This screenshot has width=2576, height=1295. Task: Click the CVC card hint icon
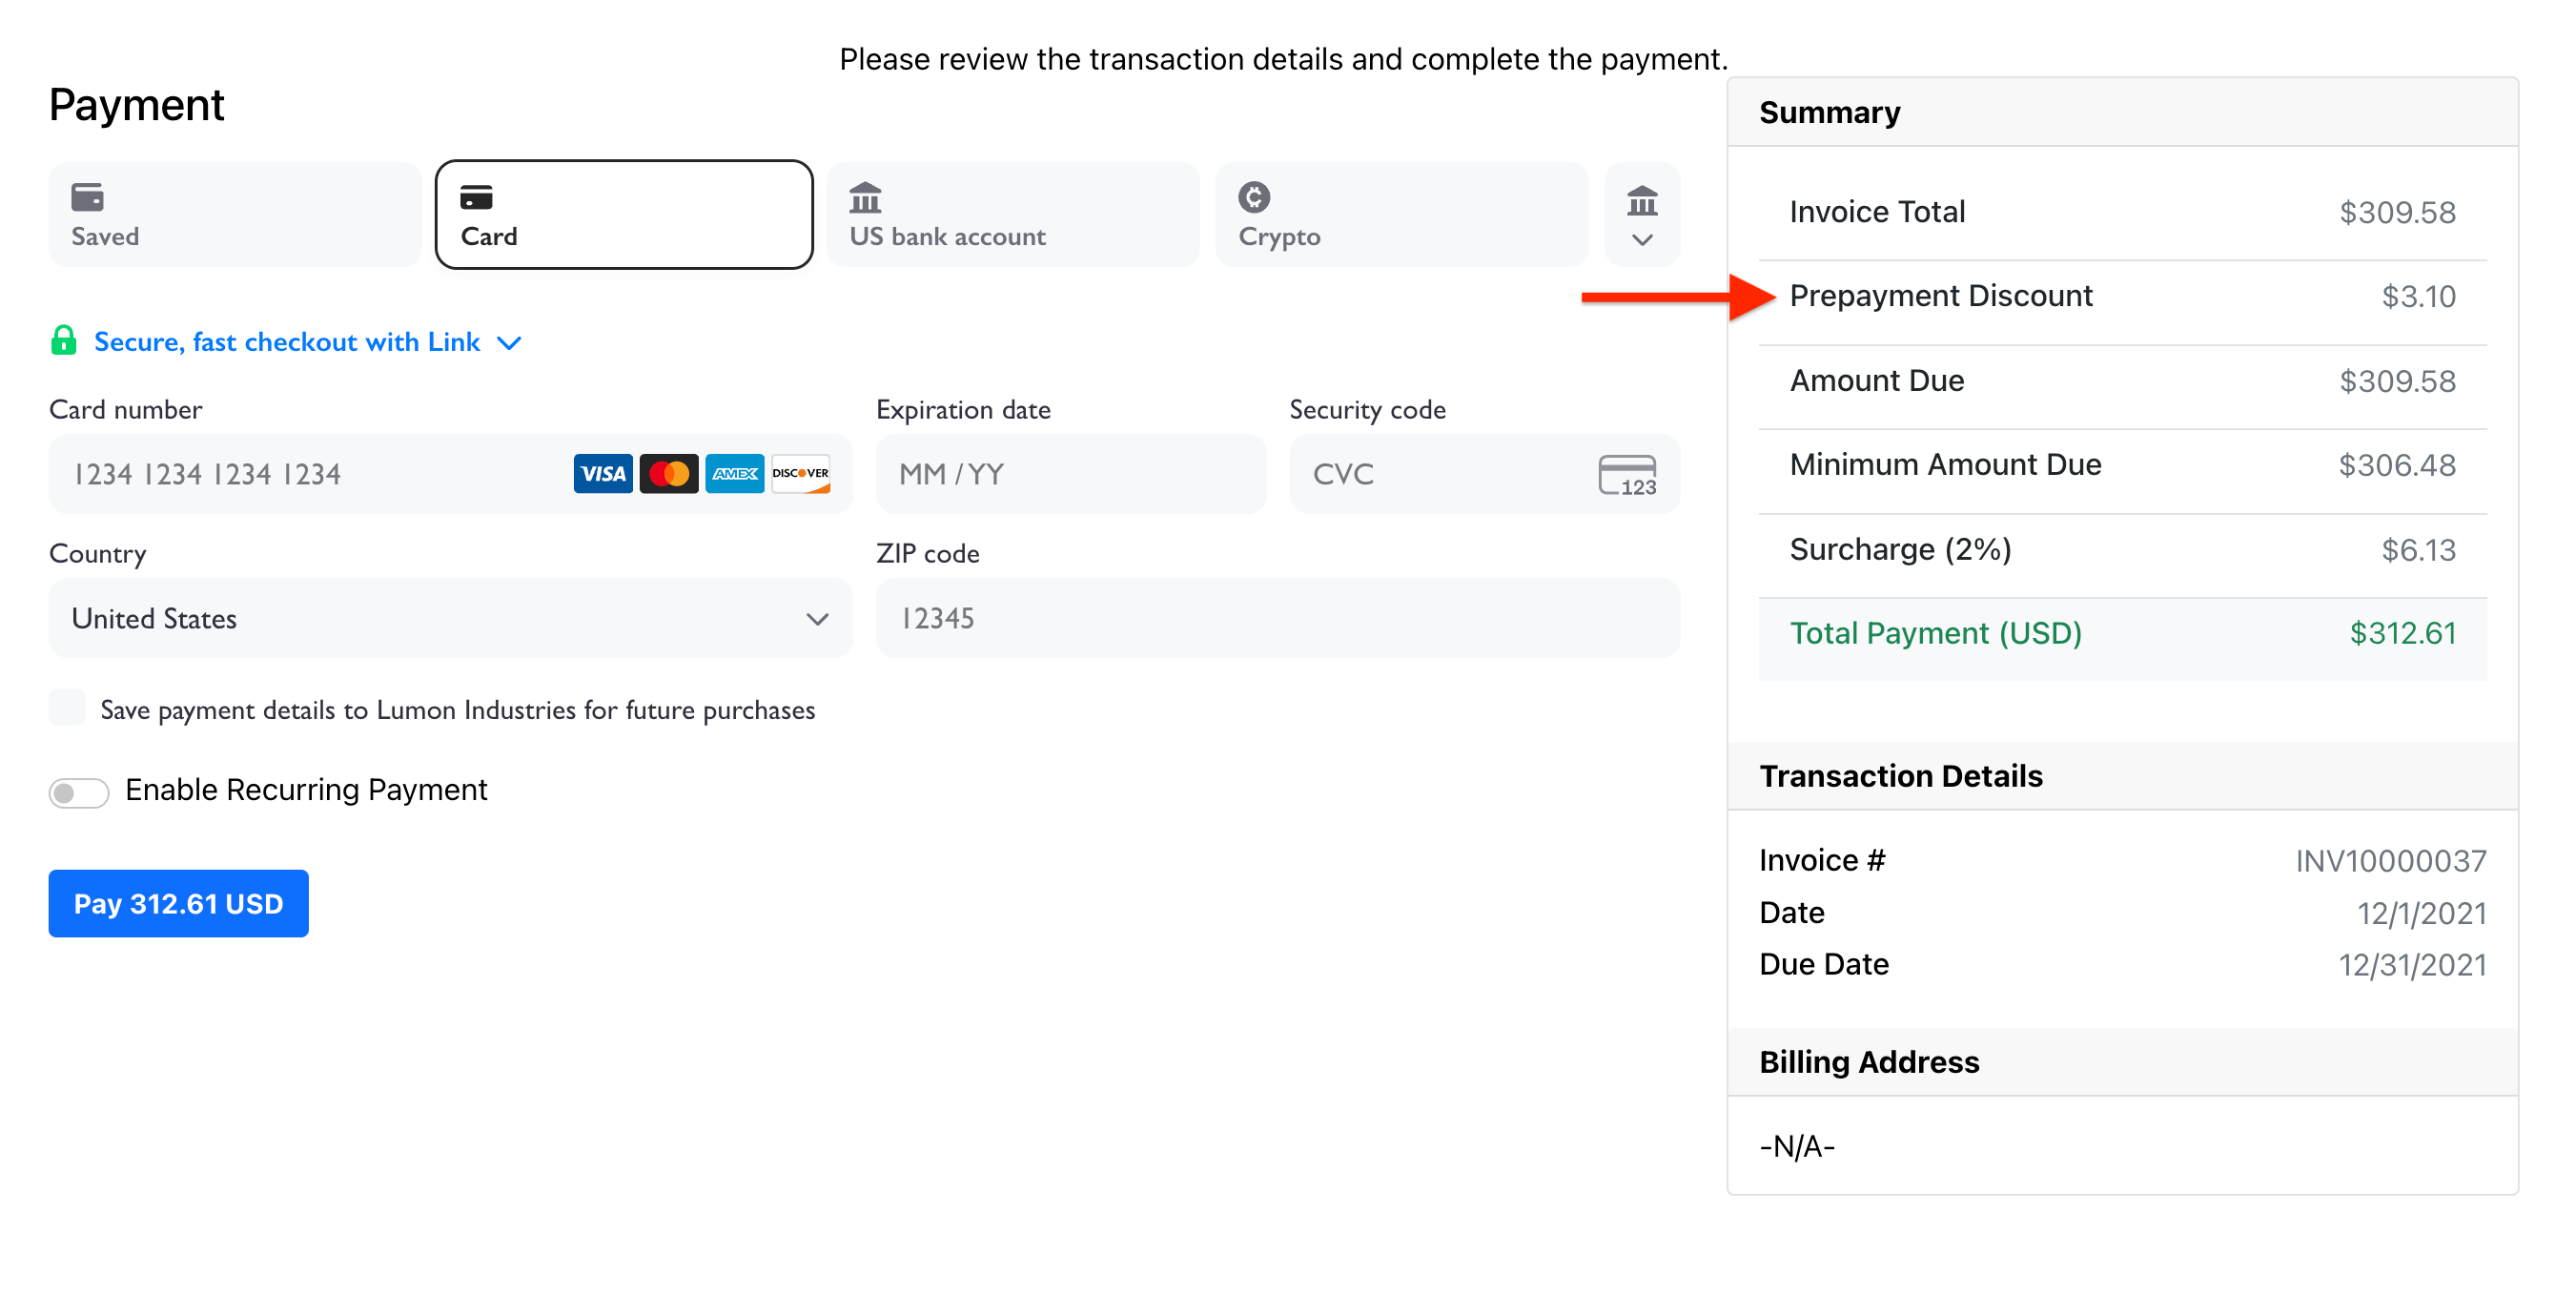tap(1628, 473)
